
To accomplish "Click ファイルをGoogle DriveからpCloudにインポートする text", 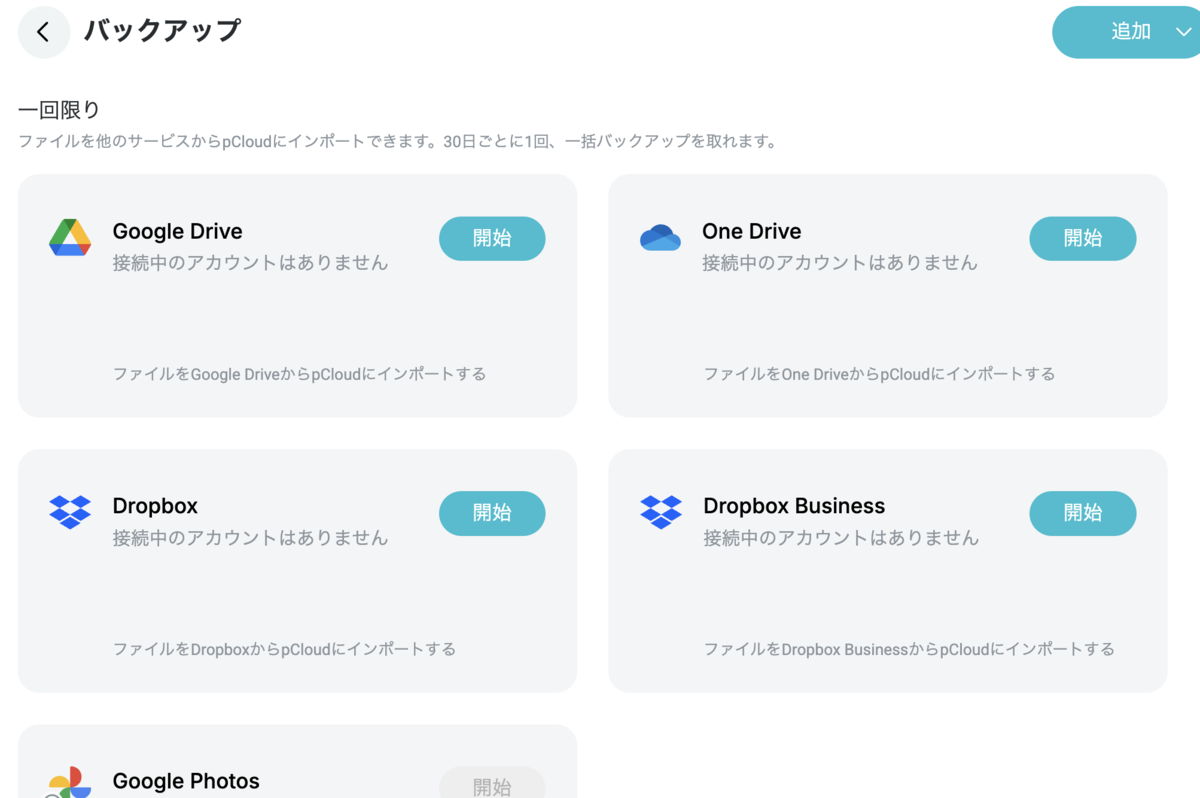I will click(299, 374).
